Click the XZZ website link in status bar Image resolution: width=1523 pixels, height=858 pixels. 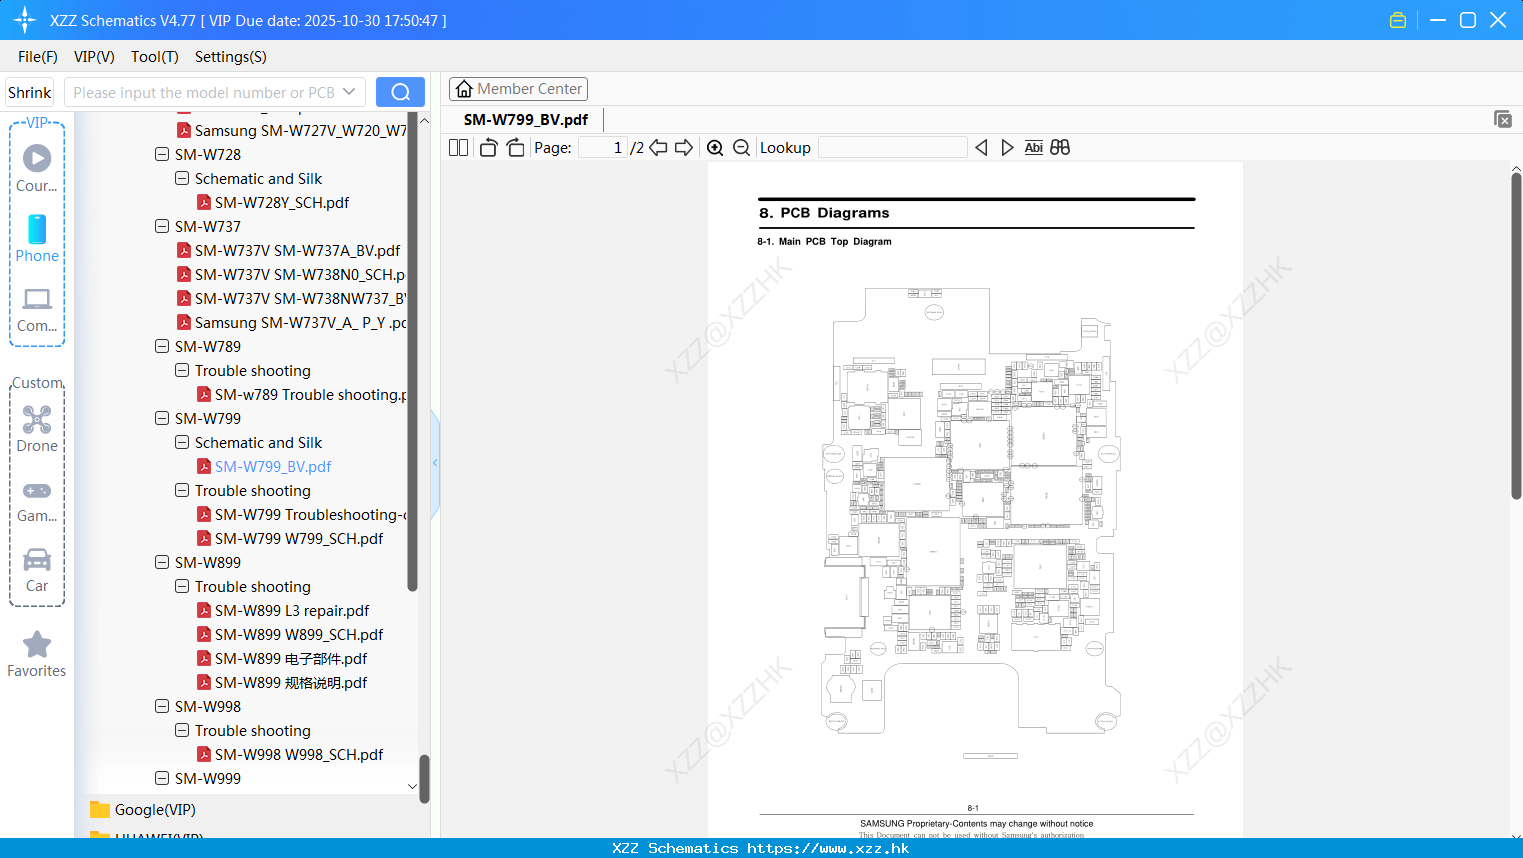click(828, 848)
